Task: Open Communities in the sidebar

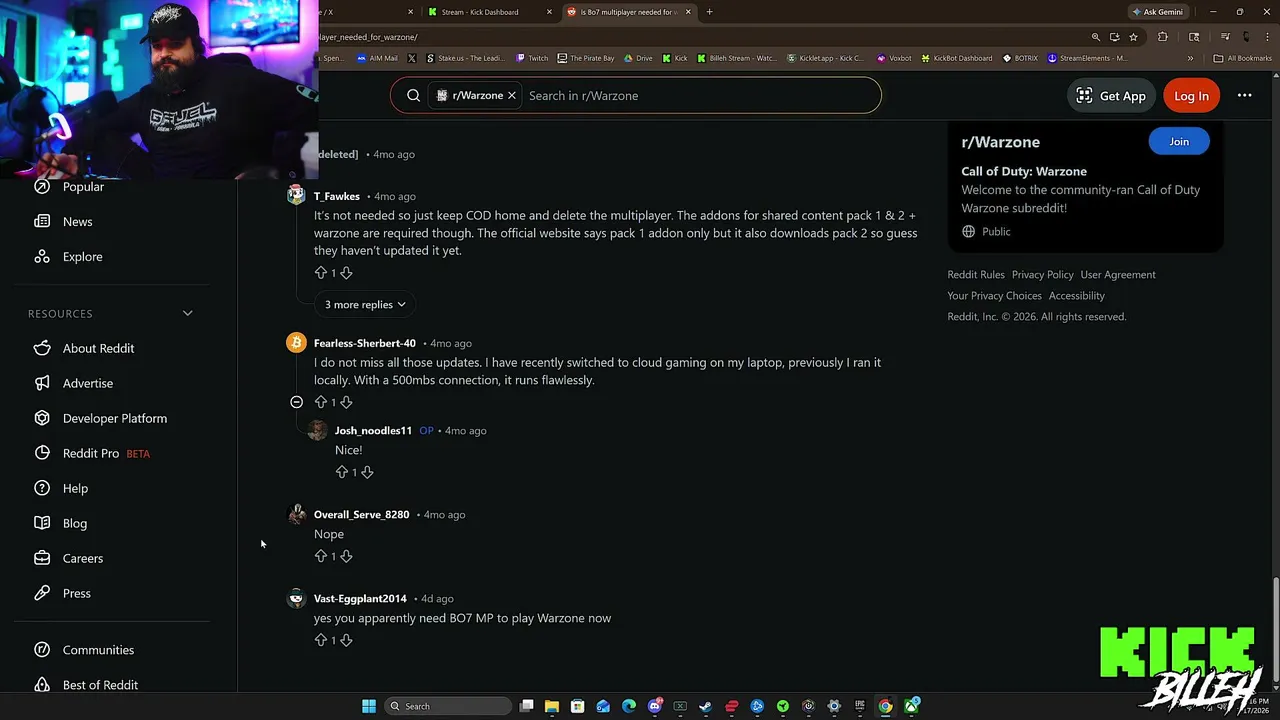Action: (98, 650)
